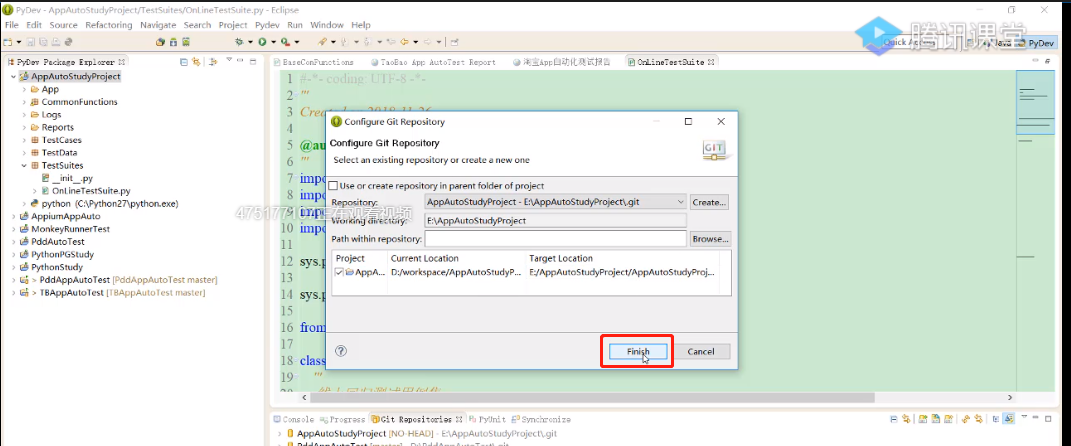Open the Run icon dropdown arrow
The width and height of the screenshot is (1071, 446).
[x=273, y=42]
